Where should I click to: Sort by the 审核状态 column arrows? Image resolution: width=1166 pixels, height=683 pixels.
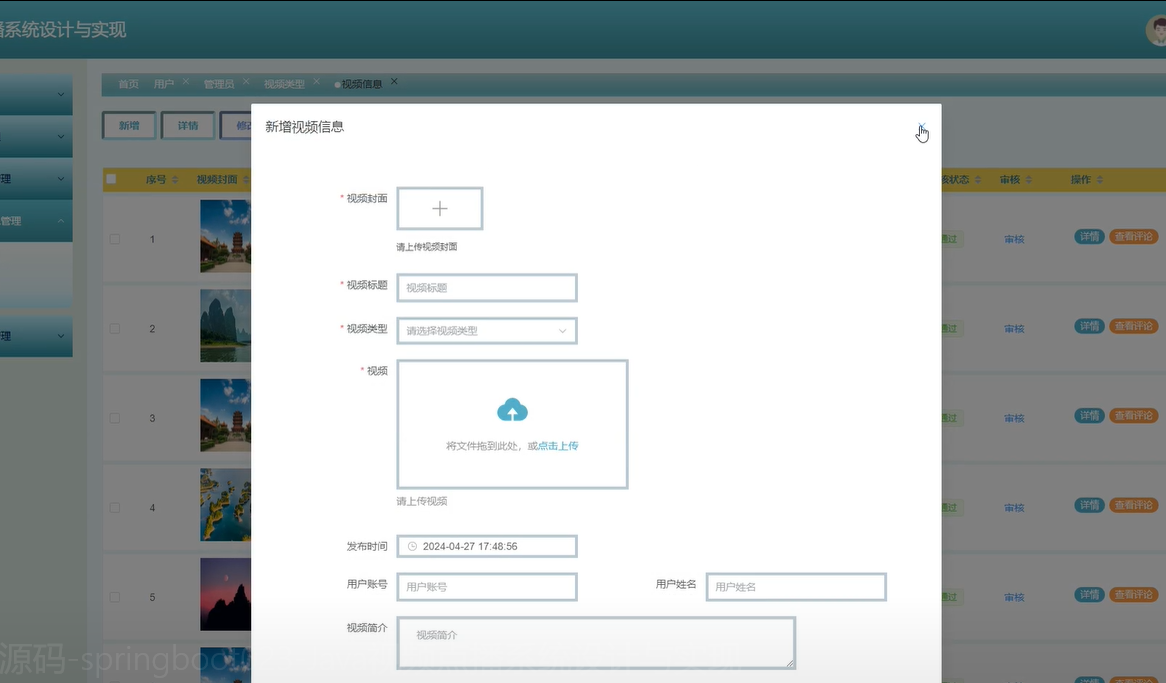tap(978, 179)
